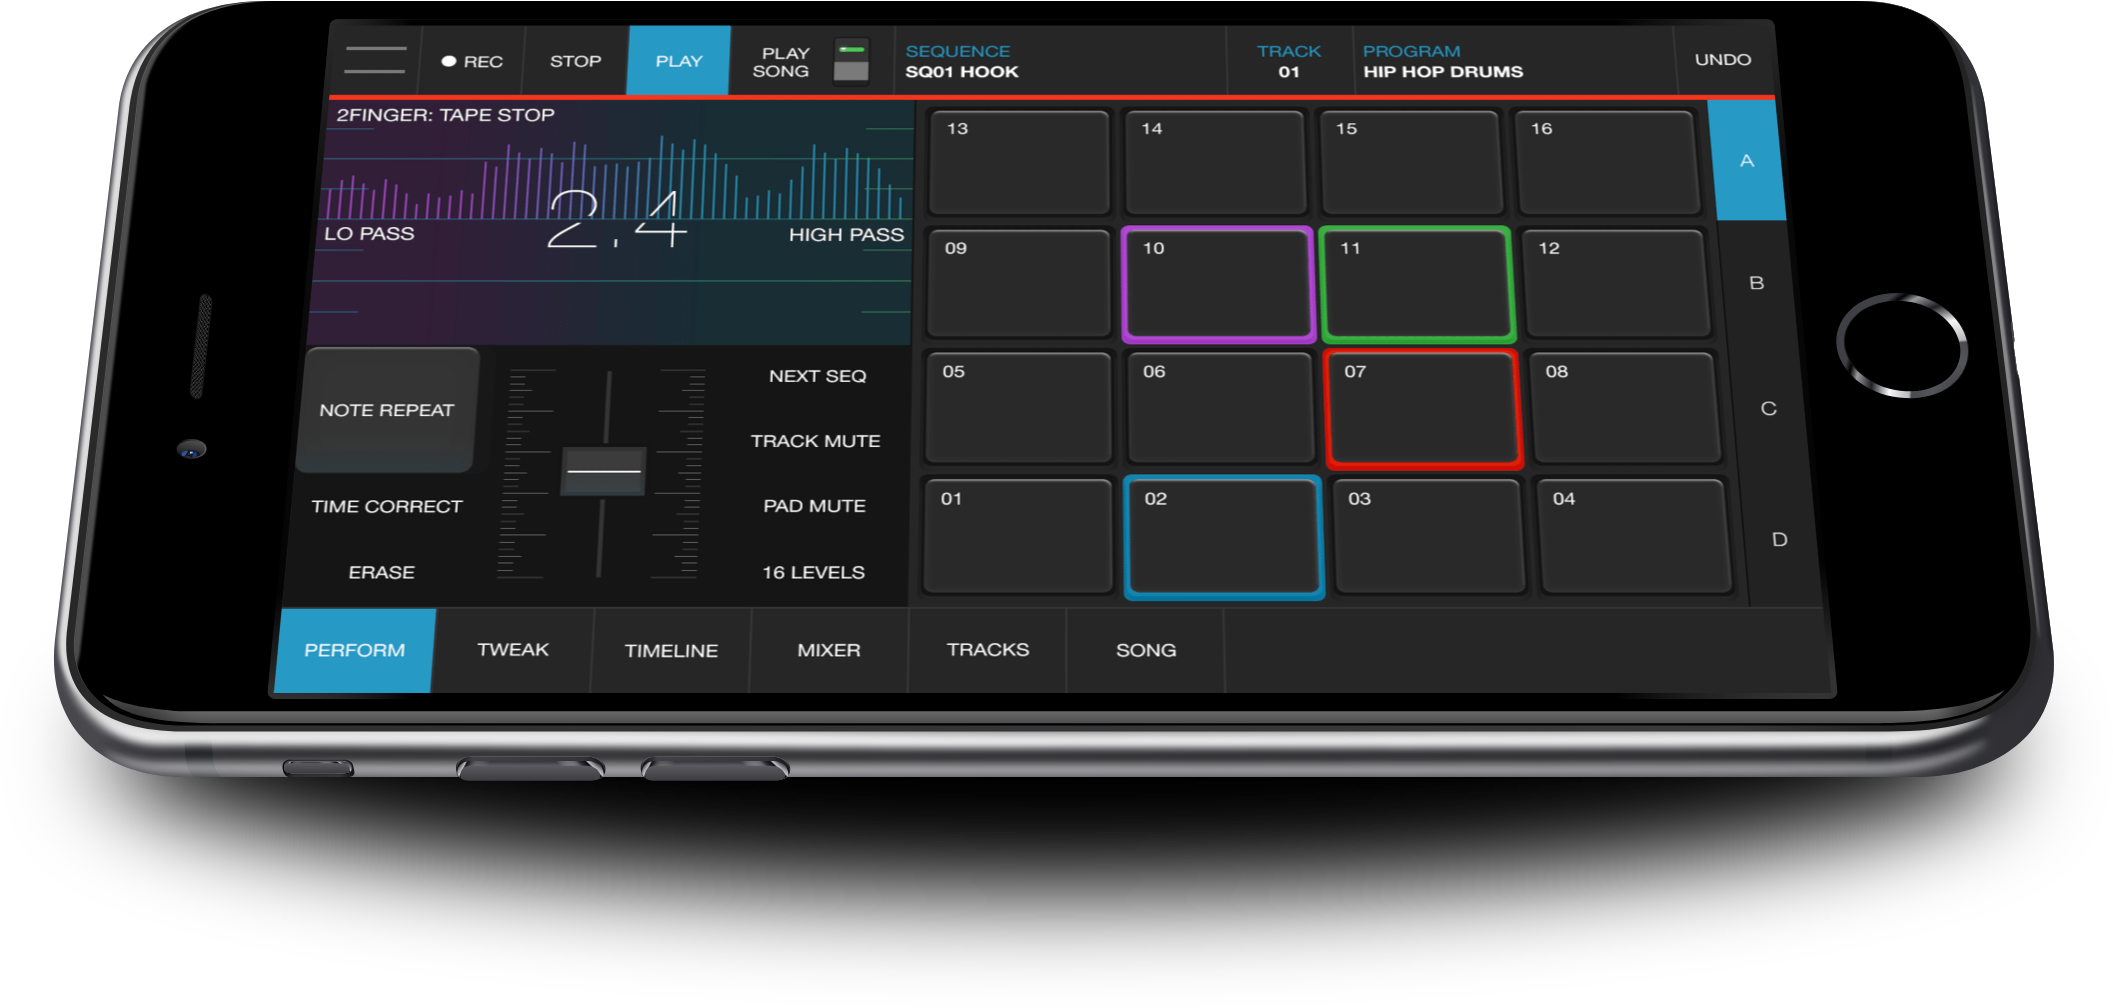Click the vertical fader handle
The image size is (2113, 1008).
click(603, 471)
